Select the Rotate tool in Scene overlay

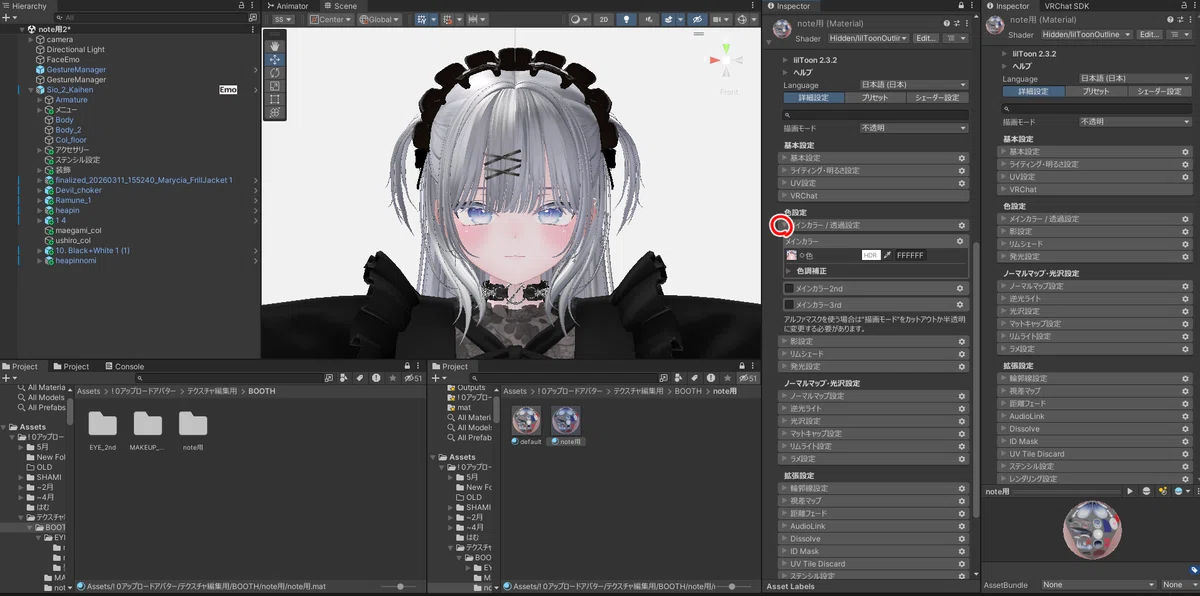(x=275, y=73)
